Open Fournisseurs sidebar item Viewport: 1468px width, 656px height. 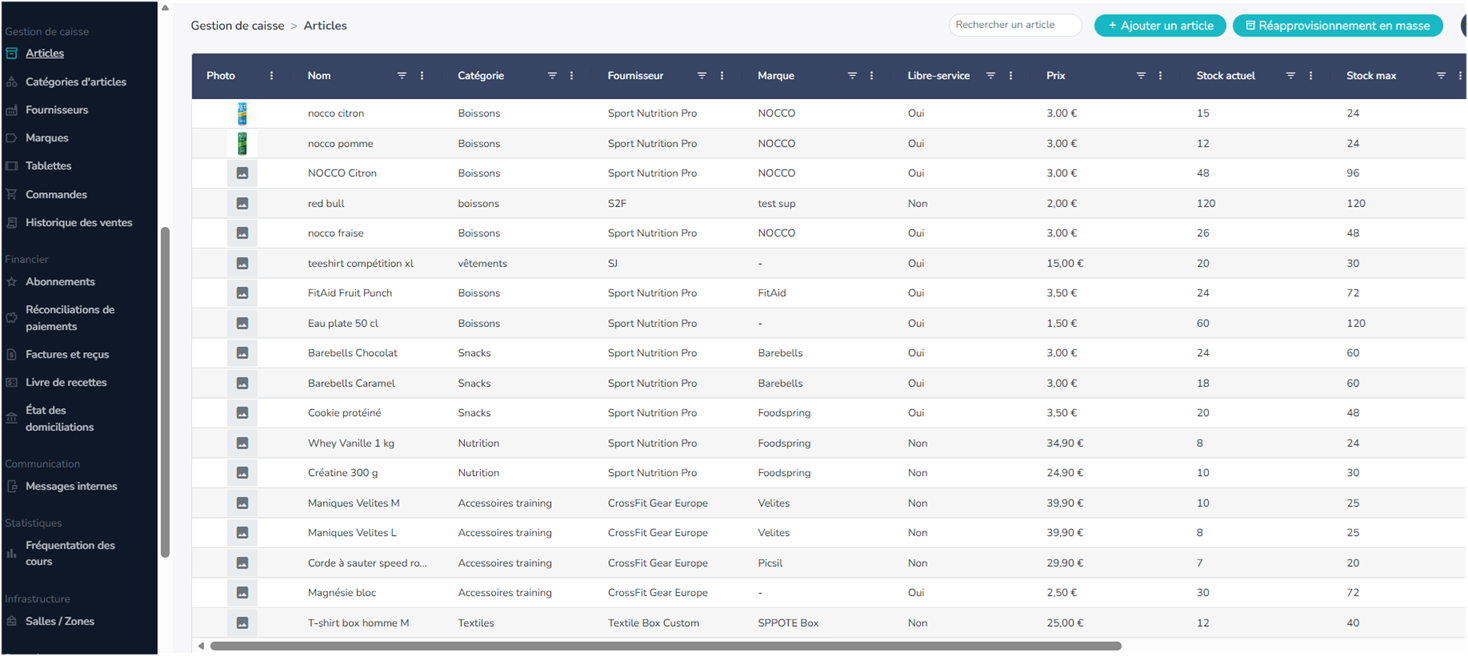click(57, 110)
